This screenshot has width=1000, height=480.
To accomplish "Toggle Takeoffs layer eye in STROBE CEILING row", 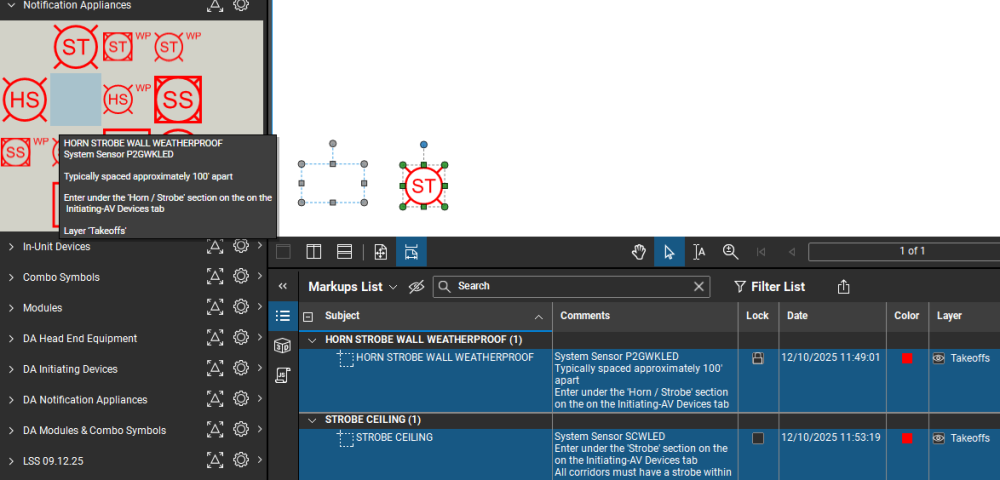I will 938,438.
